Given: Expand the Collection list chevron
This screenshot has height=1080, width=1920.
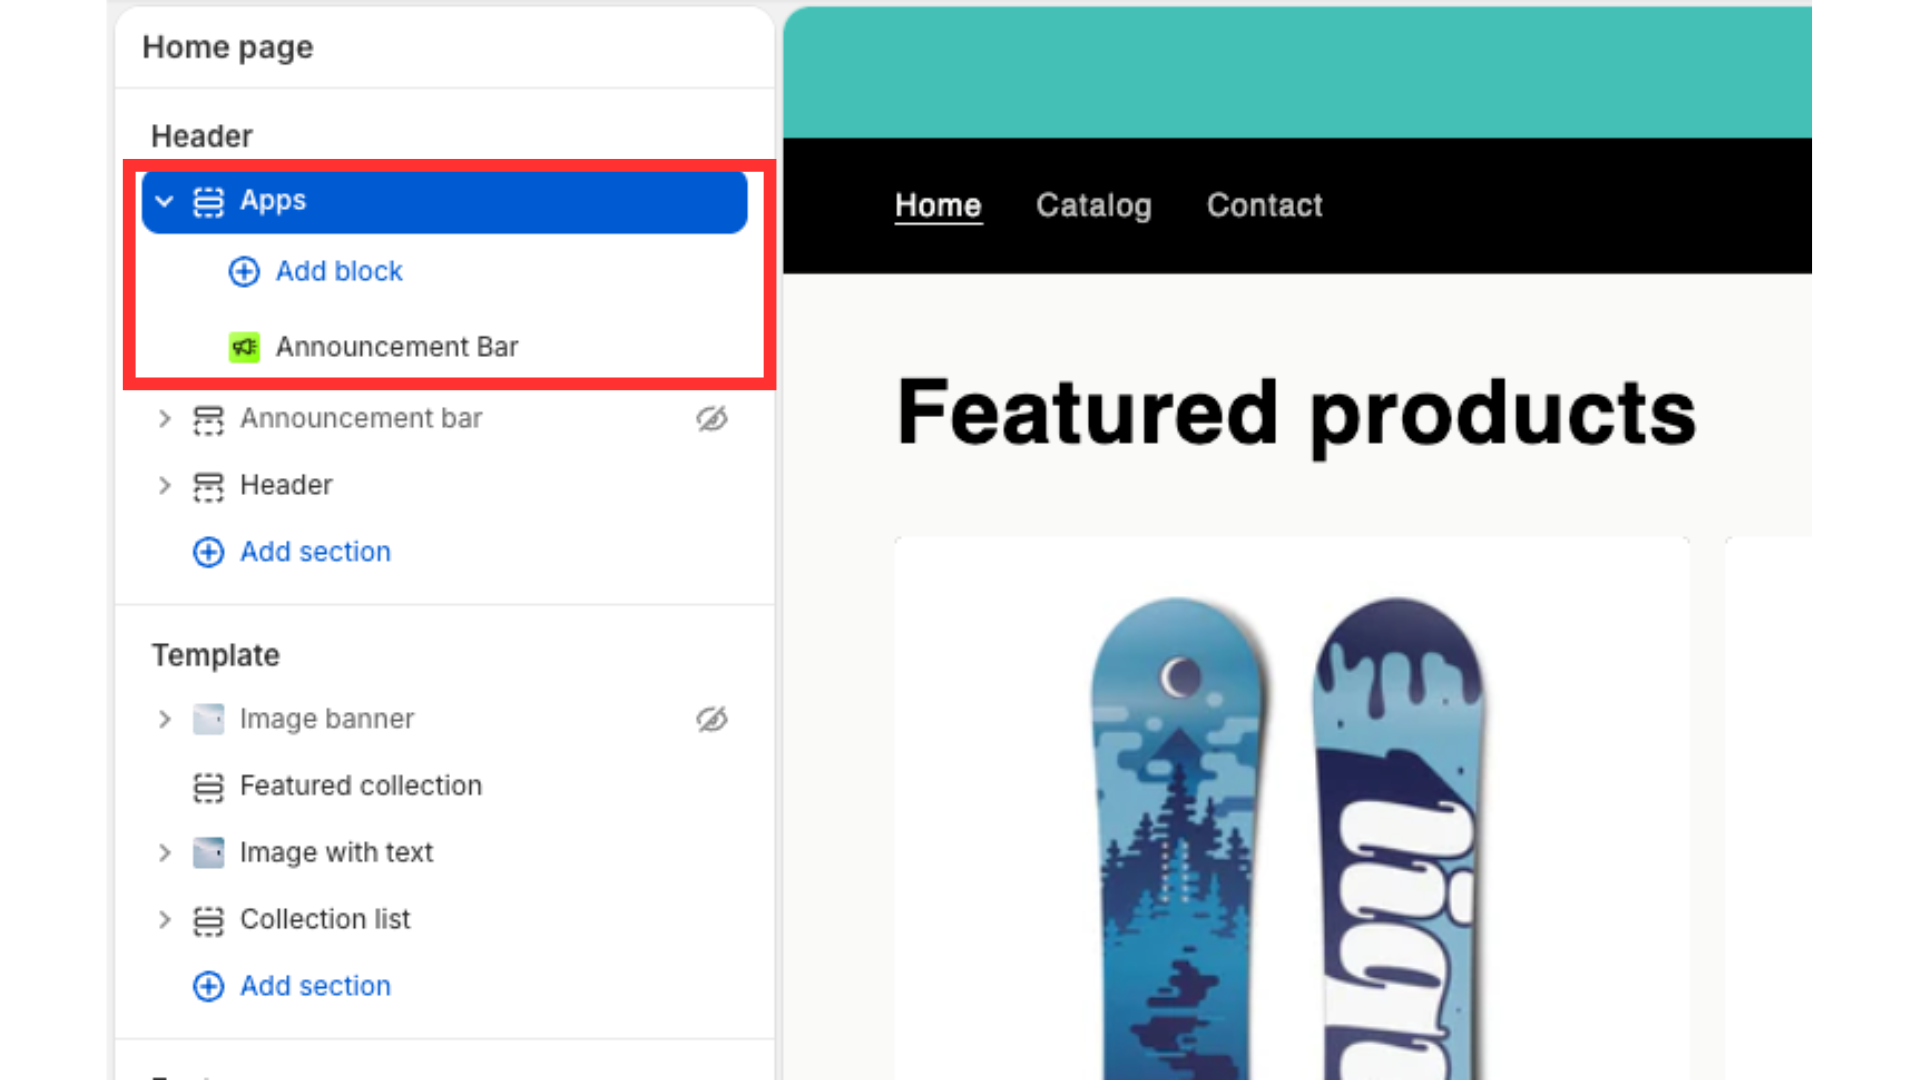Looking at the screenshot, I should click(x=165, y=920).
